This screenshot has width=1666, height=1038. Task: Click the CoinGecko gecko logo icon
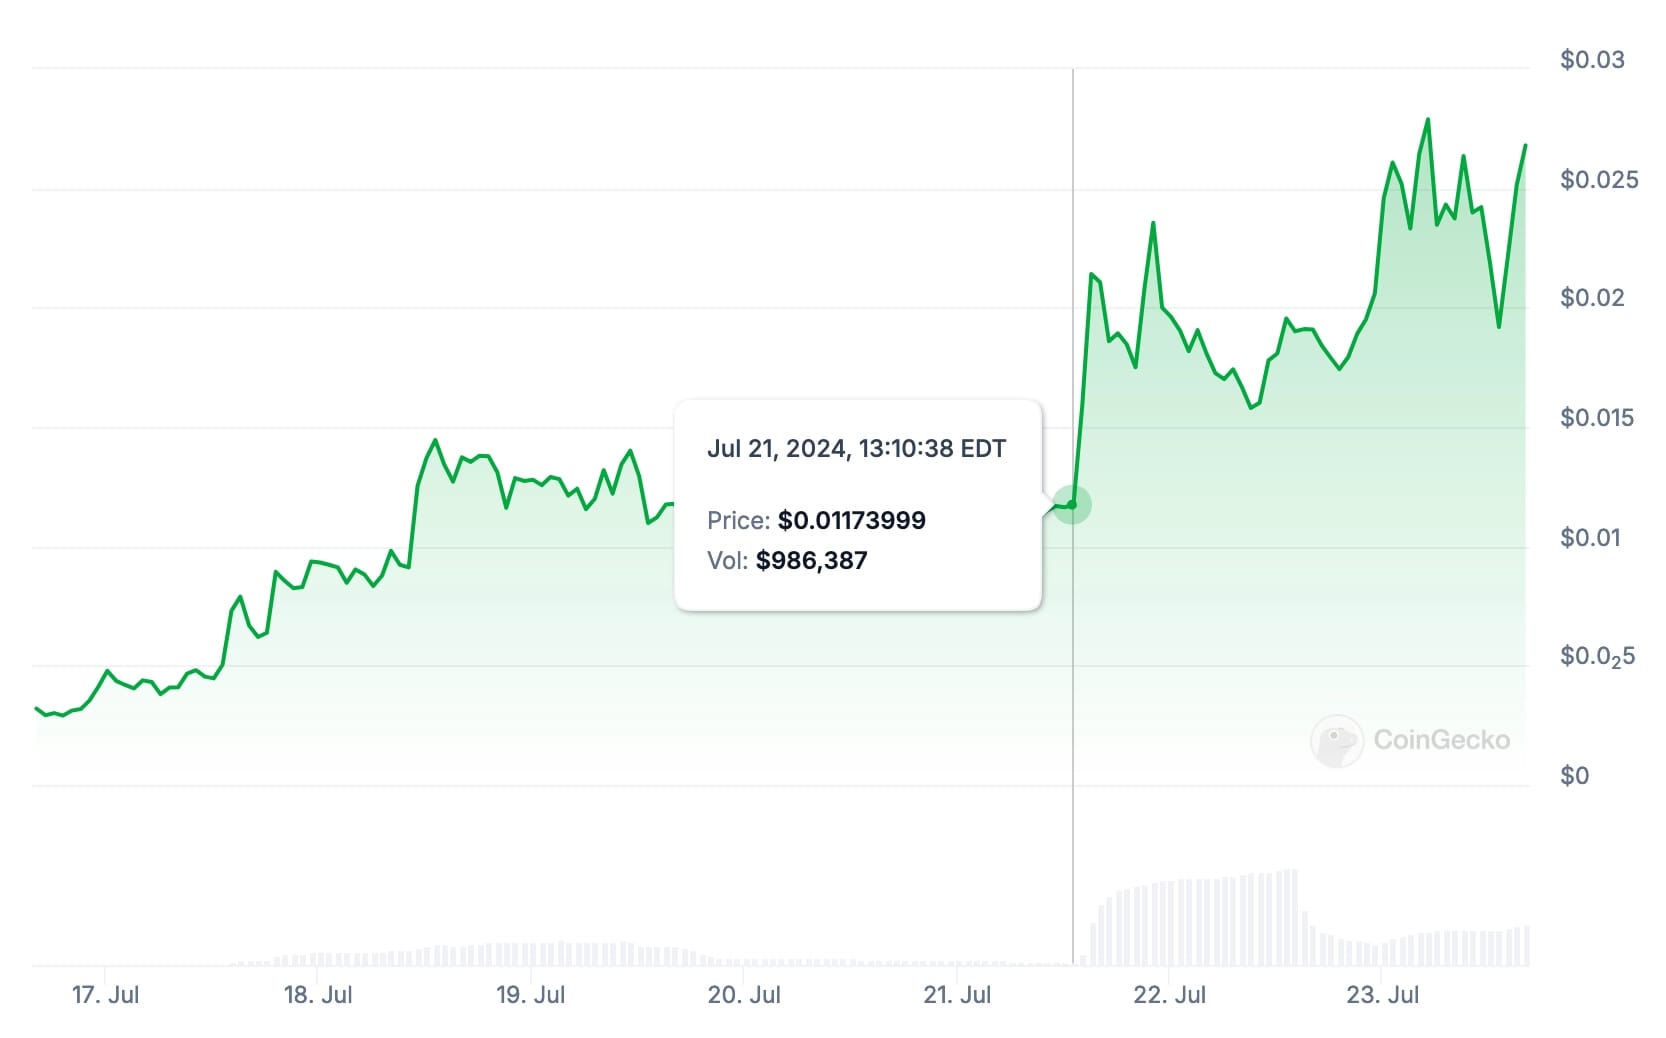pos(1336,741)
